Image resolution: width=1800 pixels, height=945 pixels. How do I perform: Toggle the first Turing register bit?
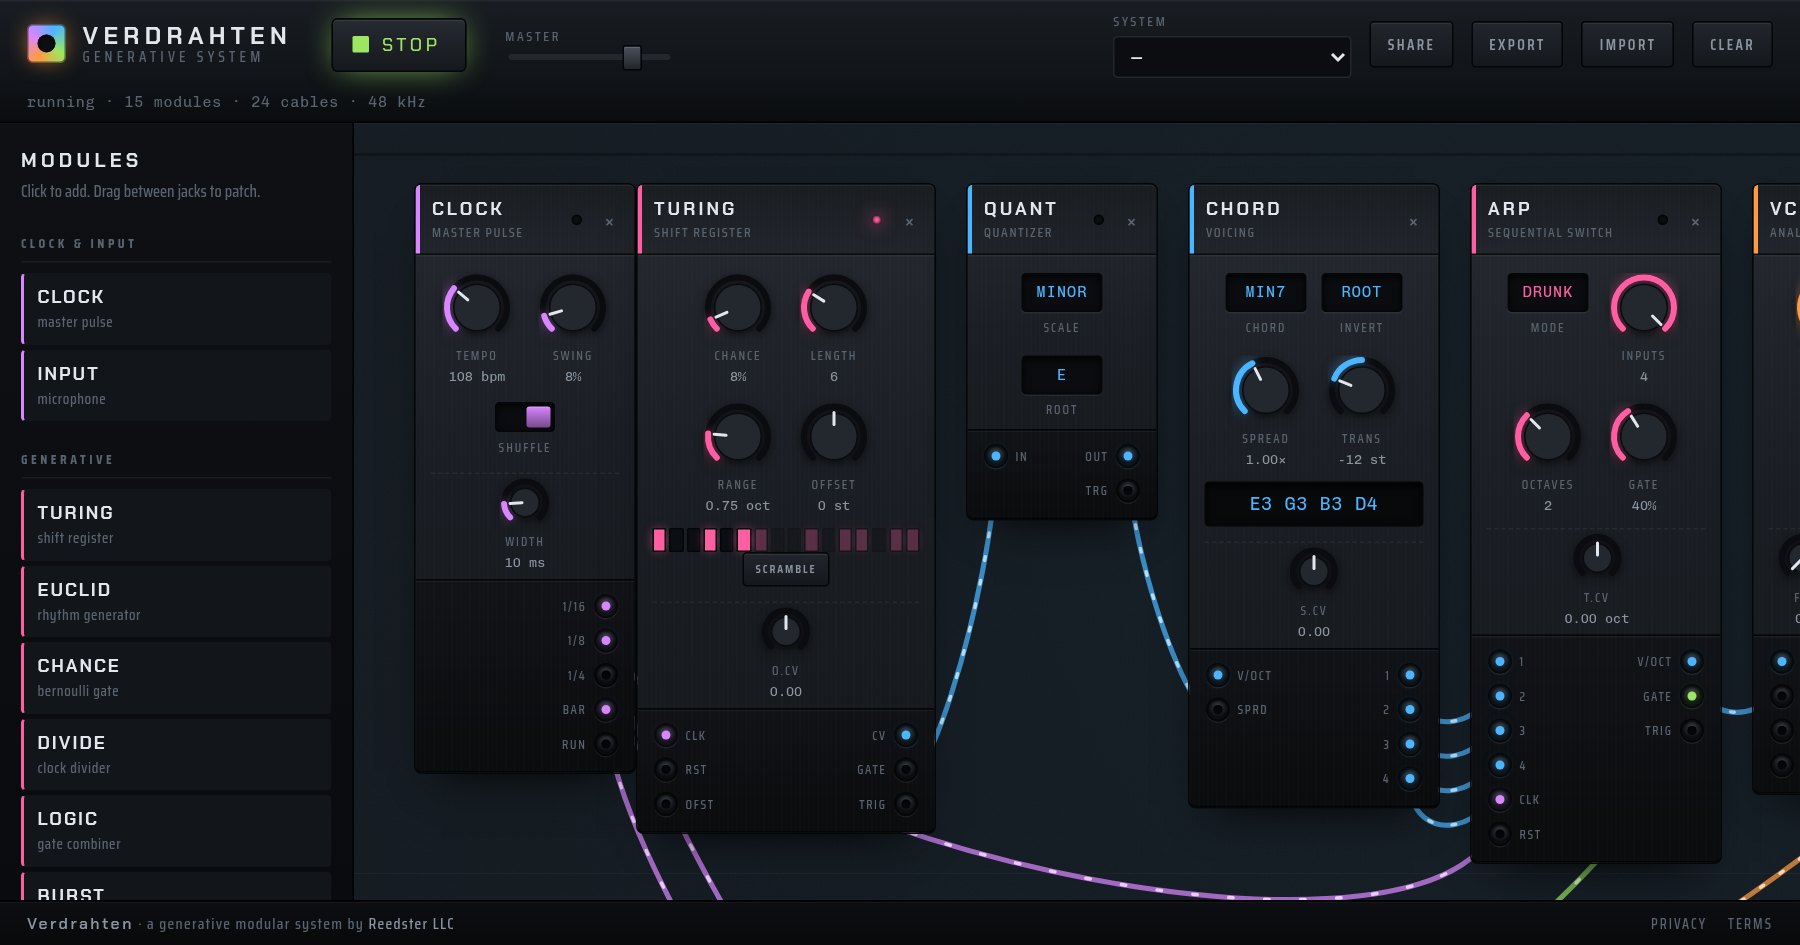(659, 540)
